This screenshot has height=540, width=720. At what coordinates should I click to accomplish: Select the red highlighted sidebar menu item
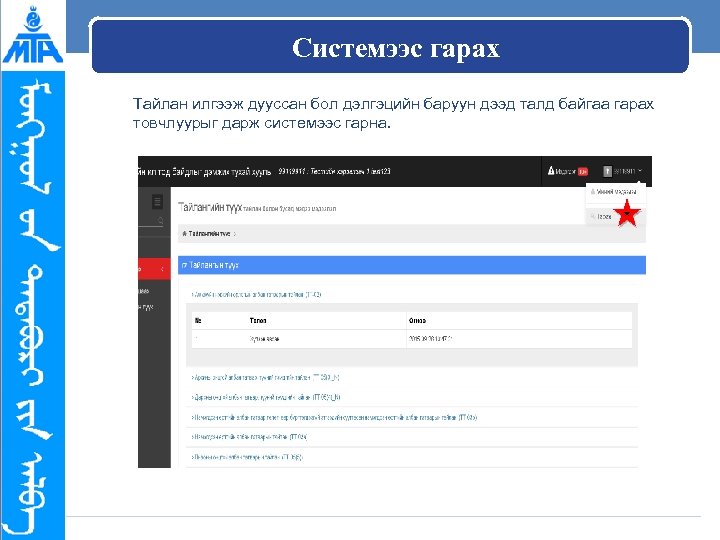pyautogui.click(x=154, y=269)
